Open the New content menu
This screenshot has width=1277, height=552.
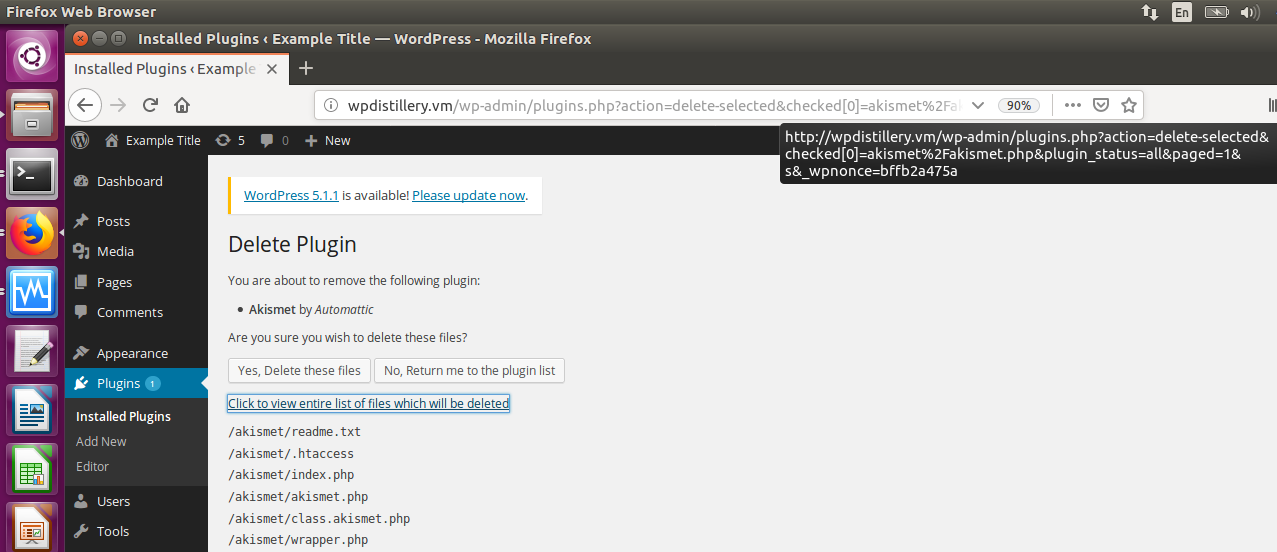[x=327, y=140]
